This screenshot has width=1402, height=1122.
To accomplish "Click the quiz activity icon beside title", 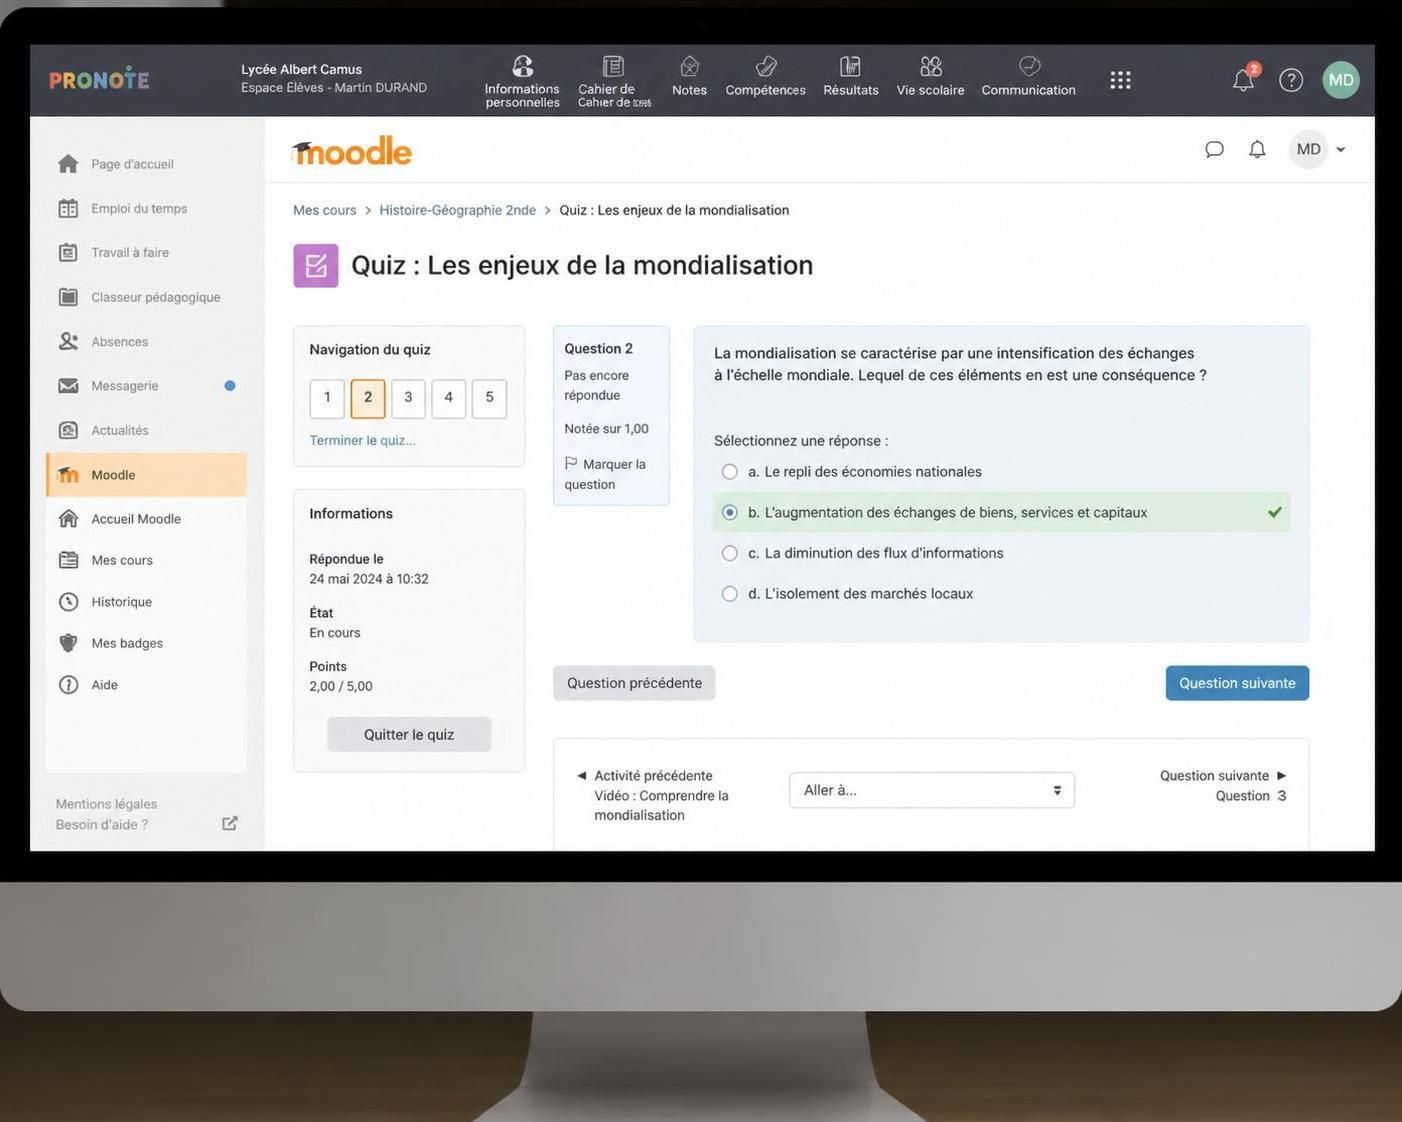I will point(316,266).
